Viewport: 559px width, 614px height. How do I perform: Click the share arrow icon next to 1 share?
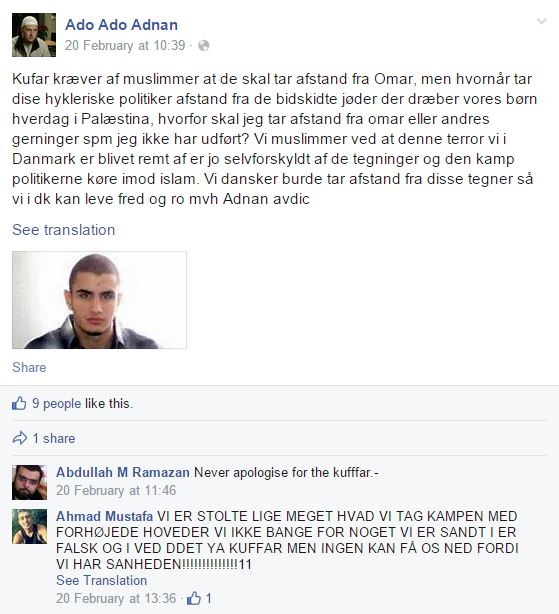coord(20,438)
